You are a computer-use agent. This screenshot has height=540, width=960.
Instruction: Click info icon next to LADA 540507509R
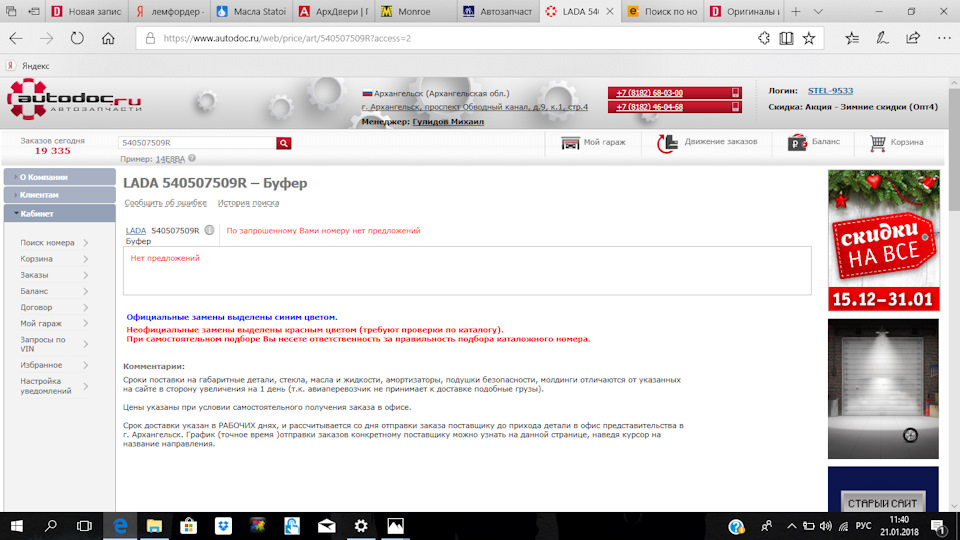209,230
